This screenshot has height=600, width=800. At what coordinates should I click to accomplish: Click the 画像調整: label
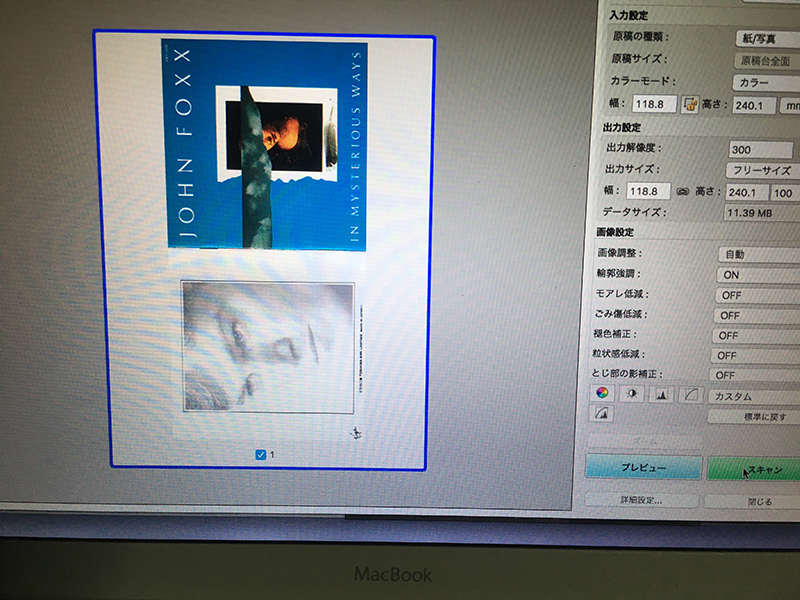click(620, 253)
